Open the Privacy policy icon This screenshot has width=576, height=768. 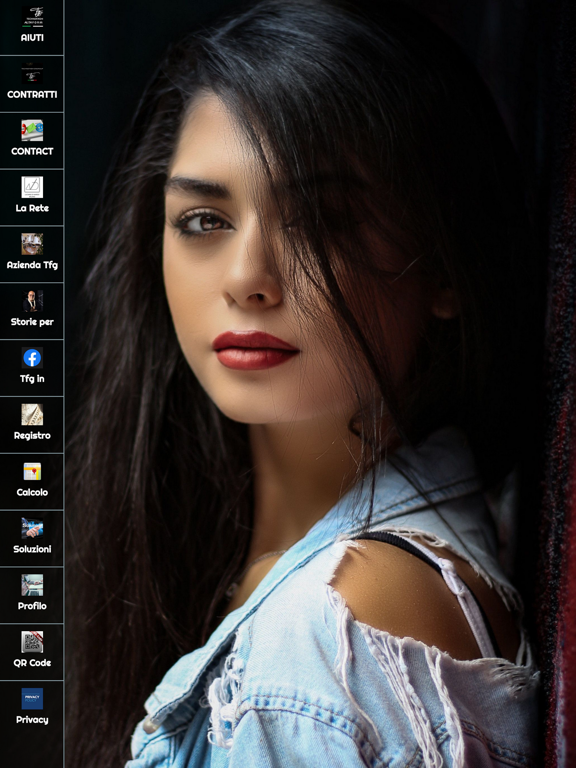pos(32,698)
